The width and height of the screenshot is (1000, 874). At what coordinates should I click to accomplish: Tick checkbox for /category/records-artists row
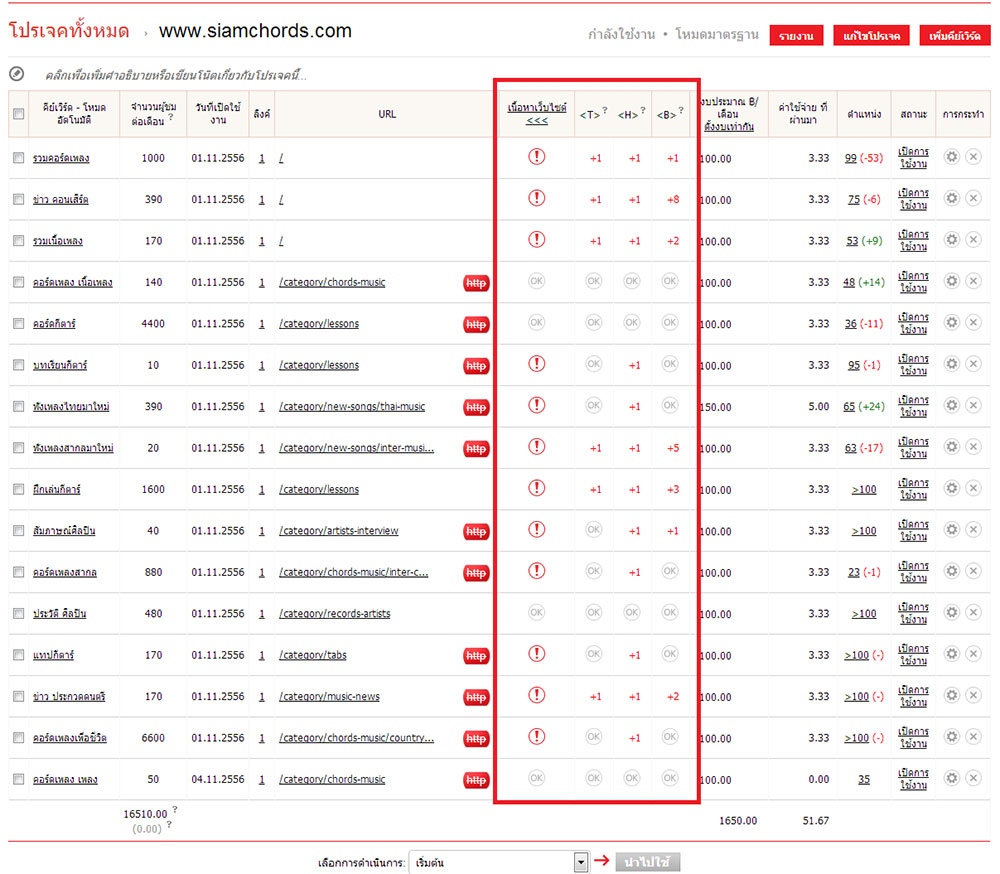coord(18,614)
